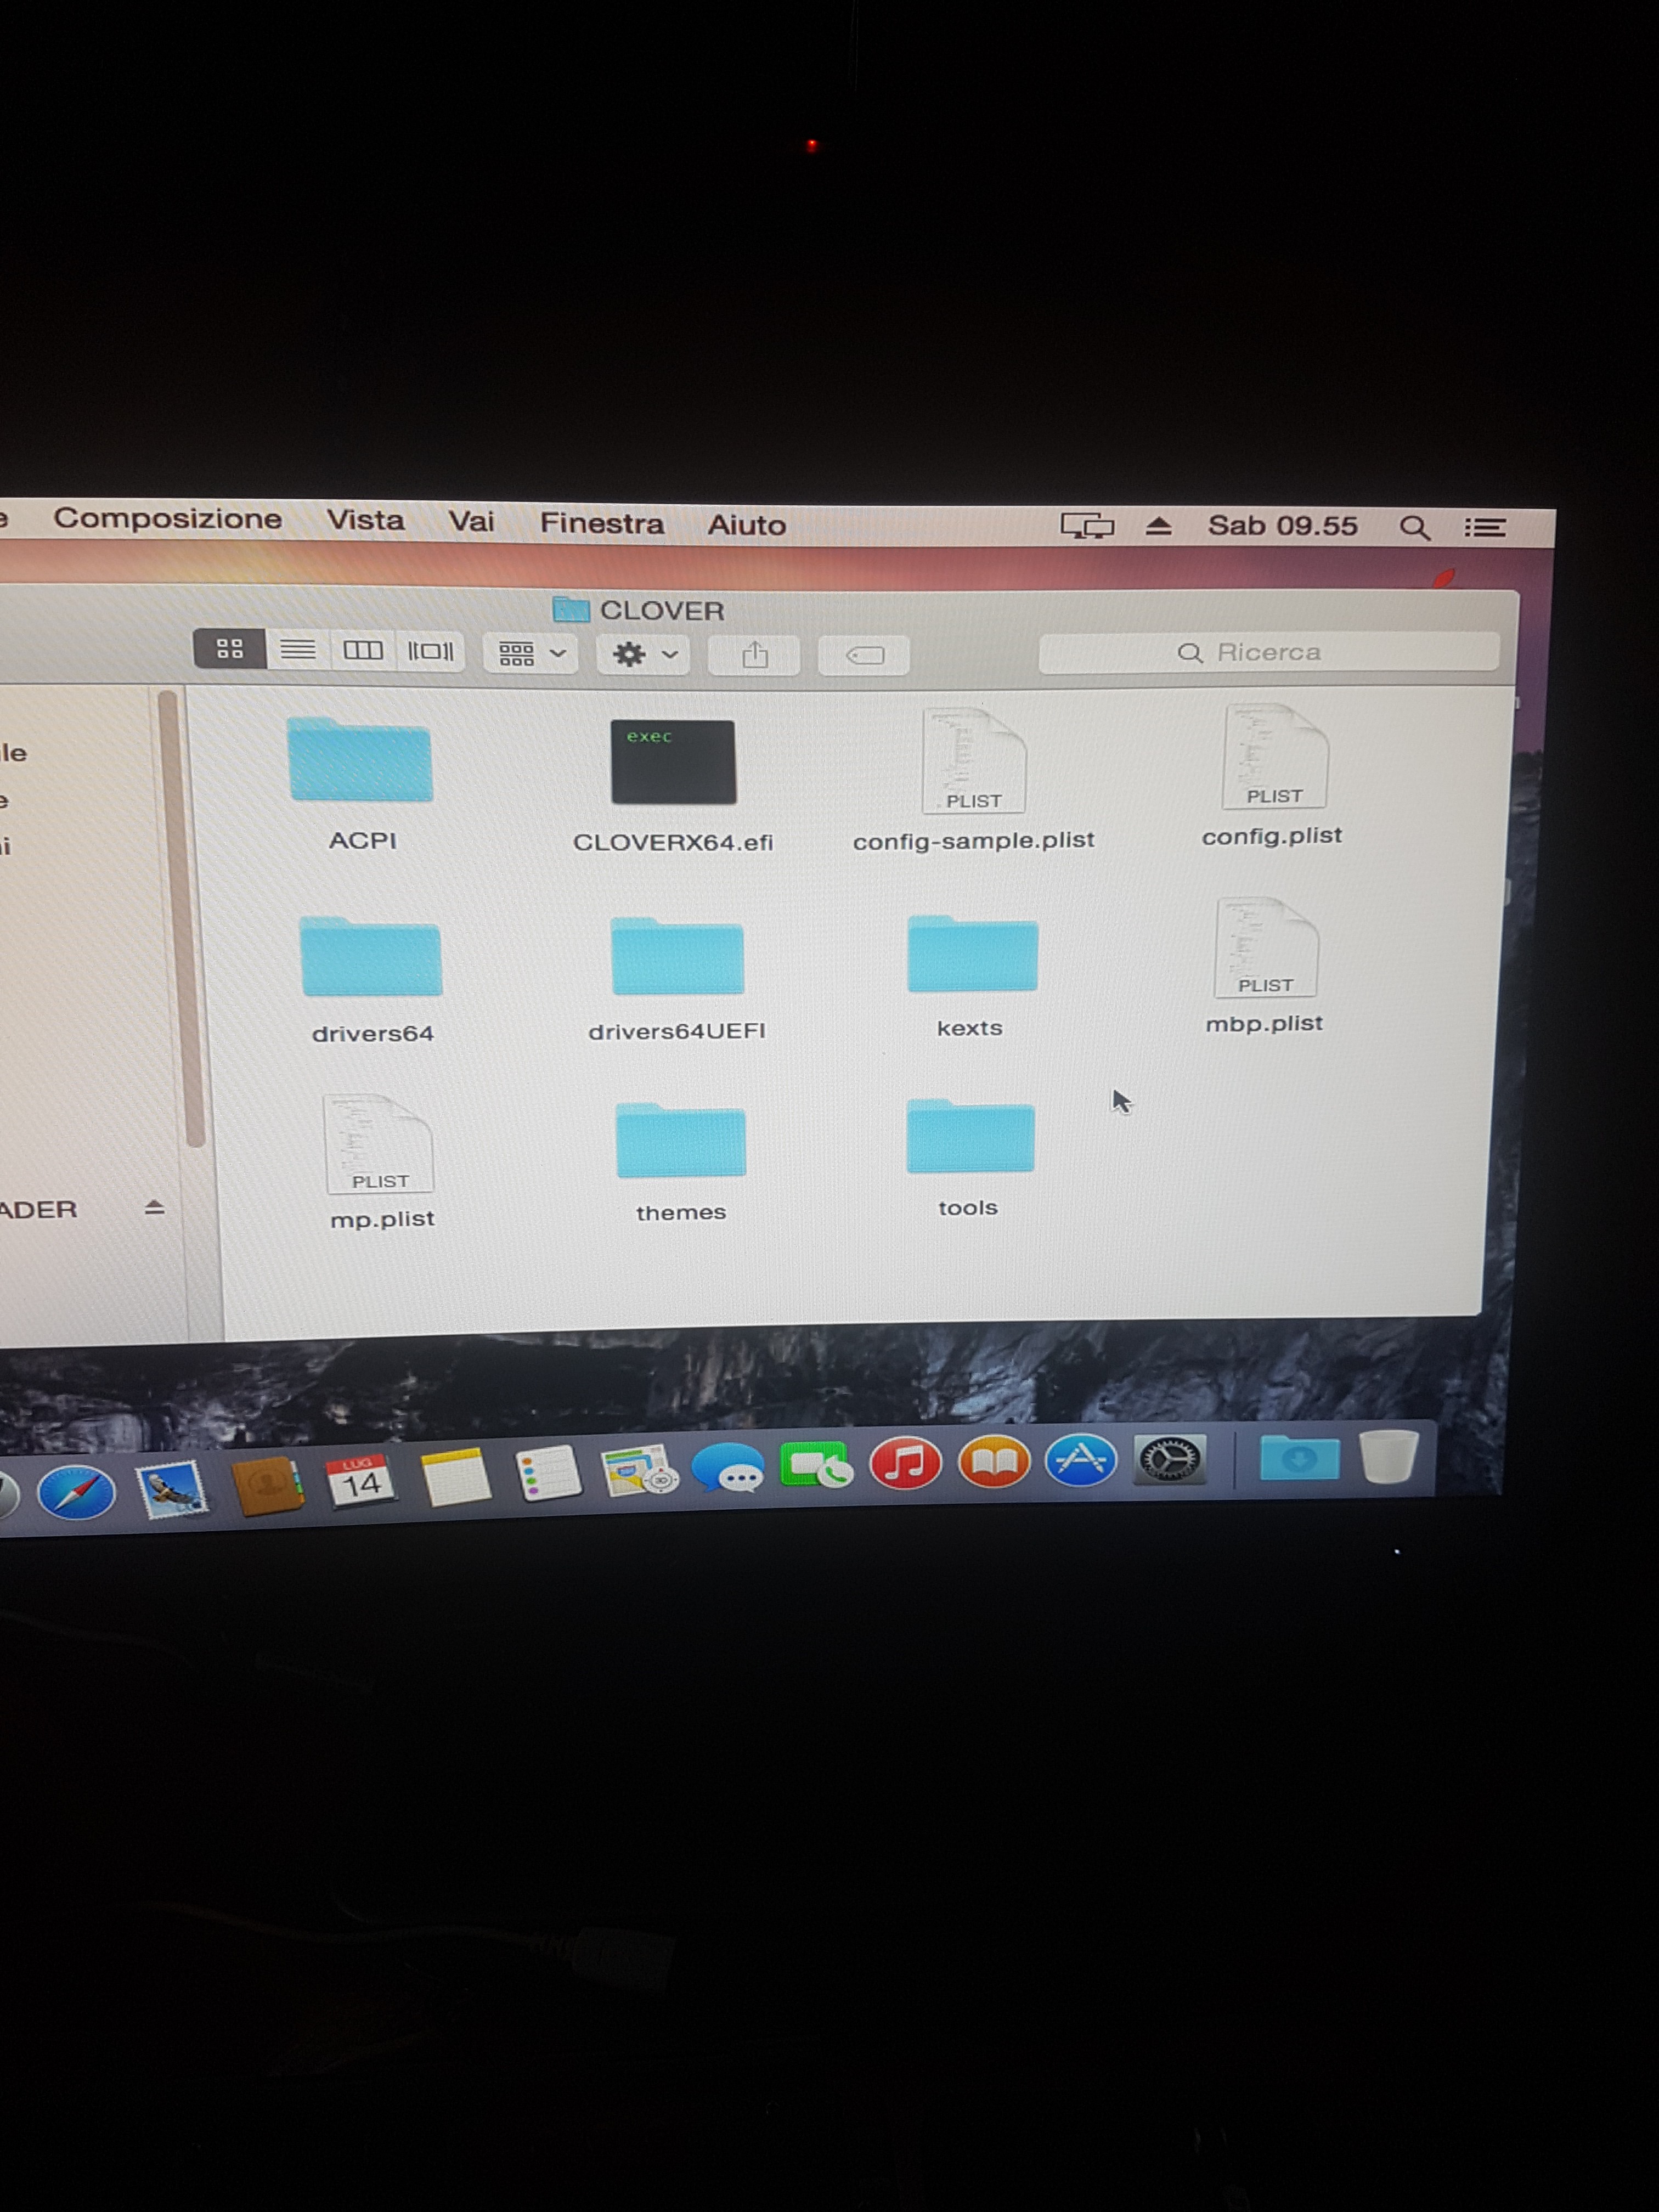Screen dimensions: 1659x2212
Task: Launch Contacts from the Dock
Action: [x=268, y=1486]
